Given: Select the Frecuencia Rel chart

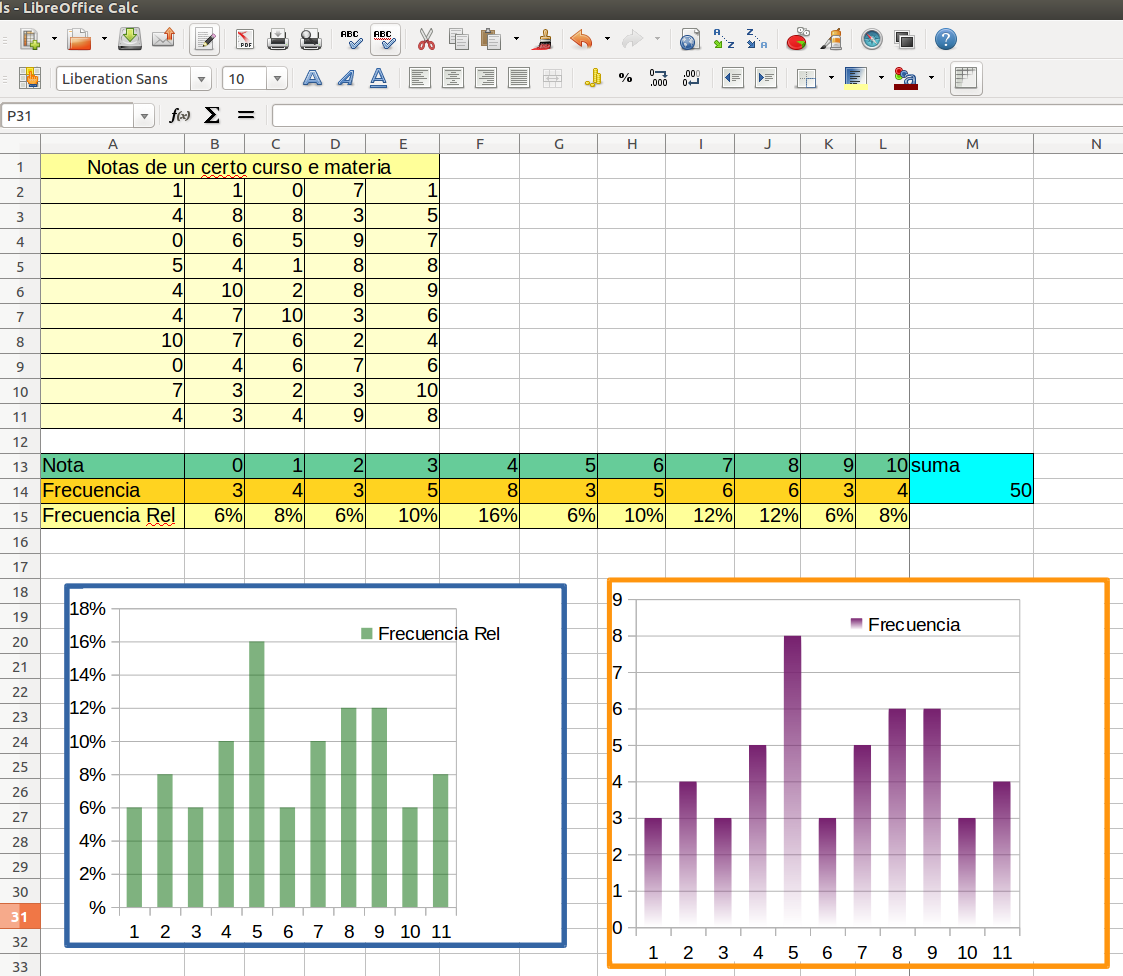Looking at the screenshot, I should 315,765.
